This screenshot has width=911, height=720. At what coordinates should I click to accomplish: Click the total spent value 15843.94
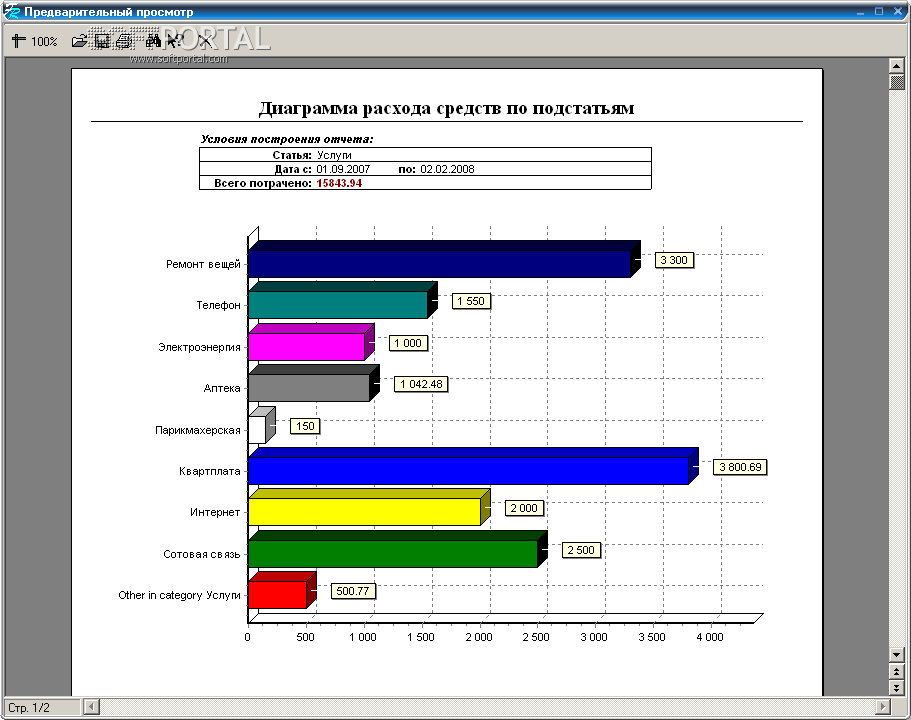tap(339, 183)
